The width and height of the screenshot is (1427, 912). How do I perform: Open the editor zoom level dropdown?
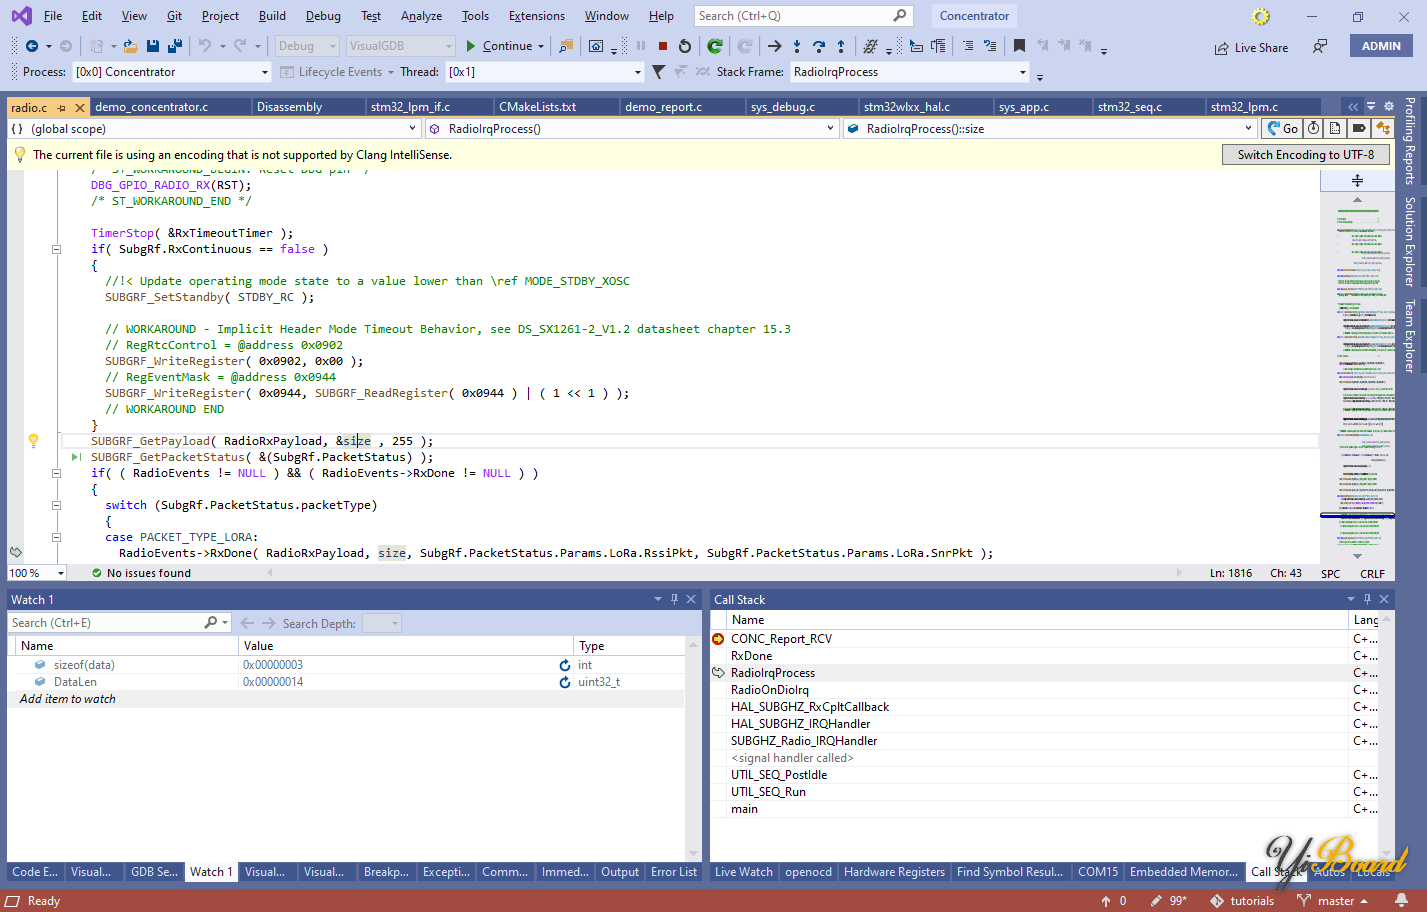(x=61, y=573)
